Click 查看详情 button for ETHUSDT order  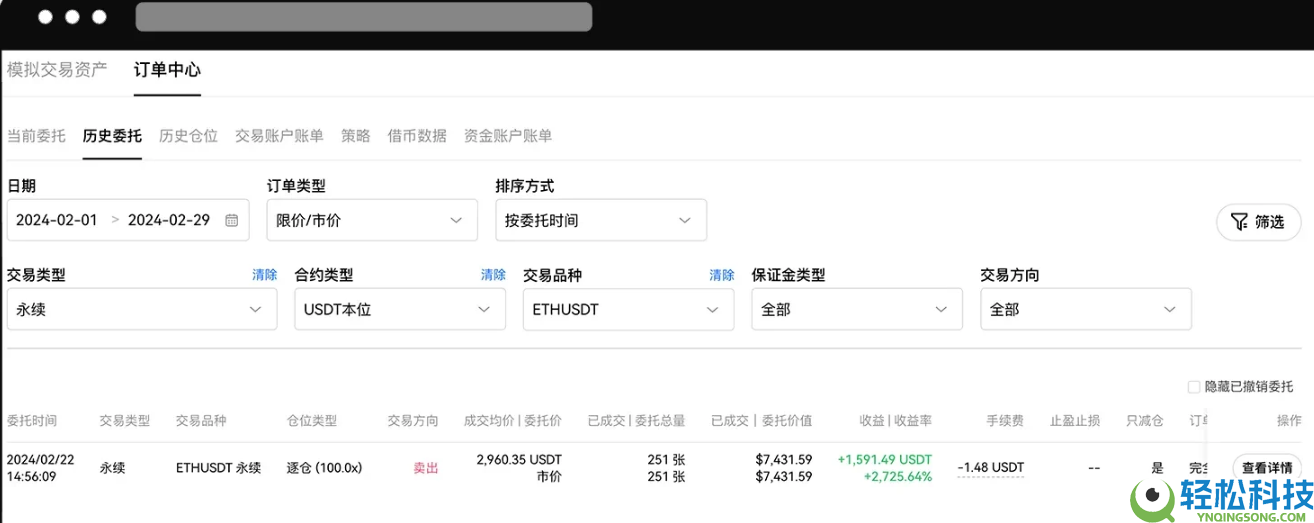1266,468
